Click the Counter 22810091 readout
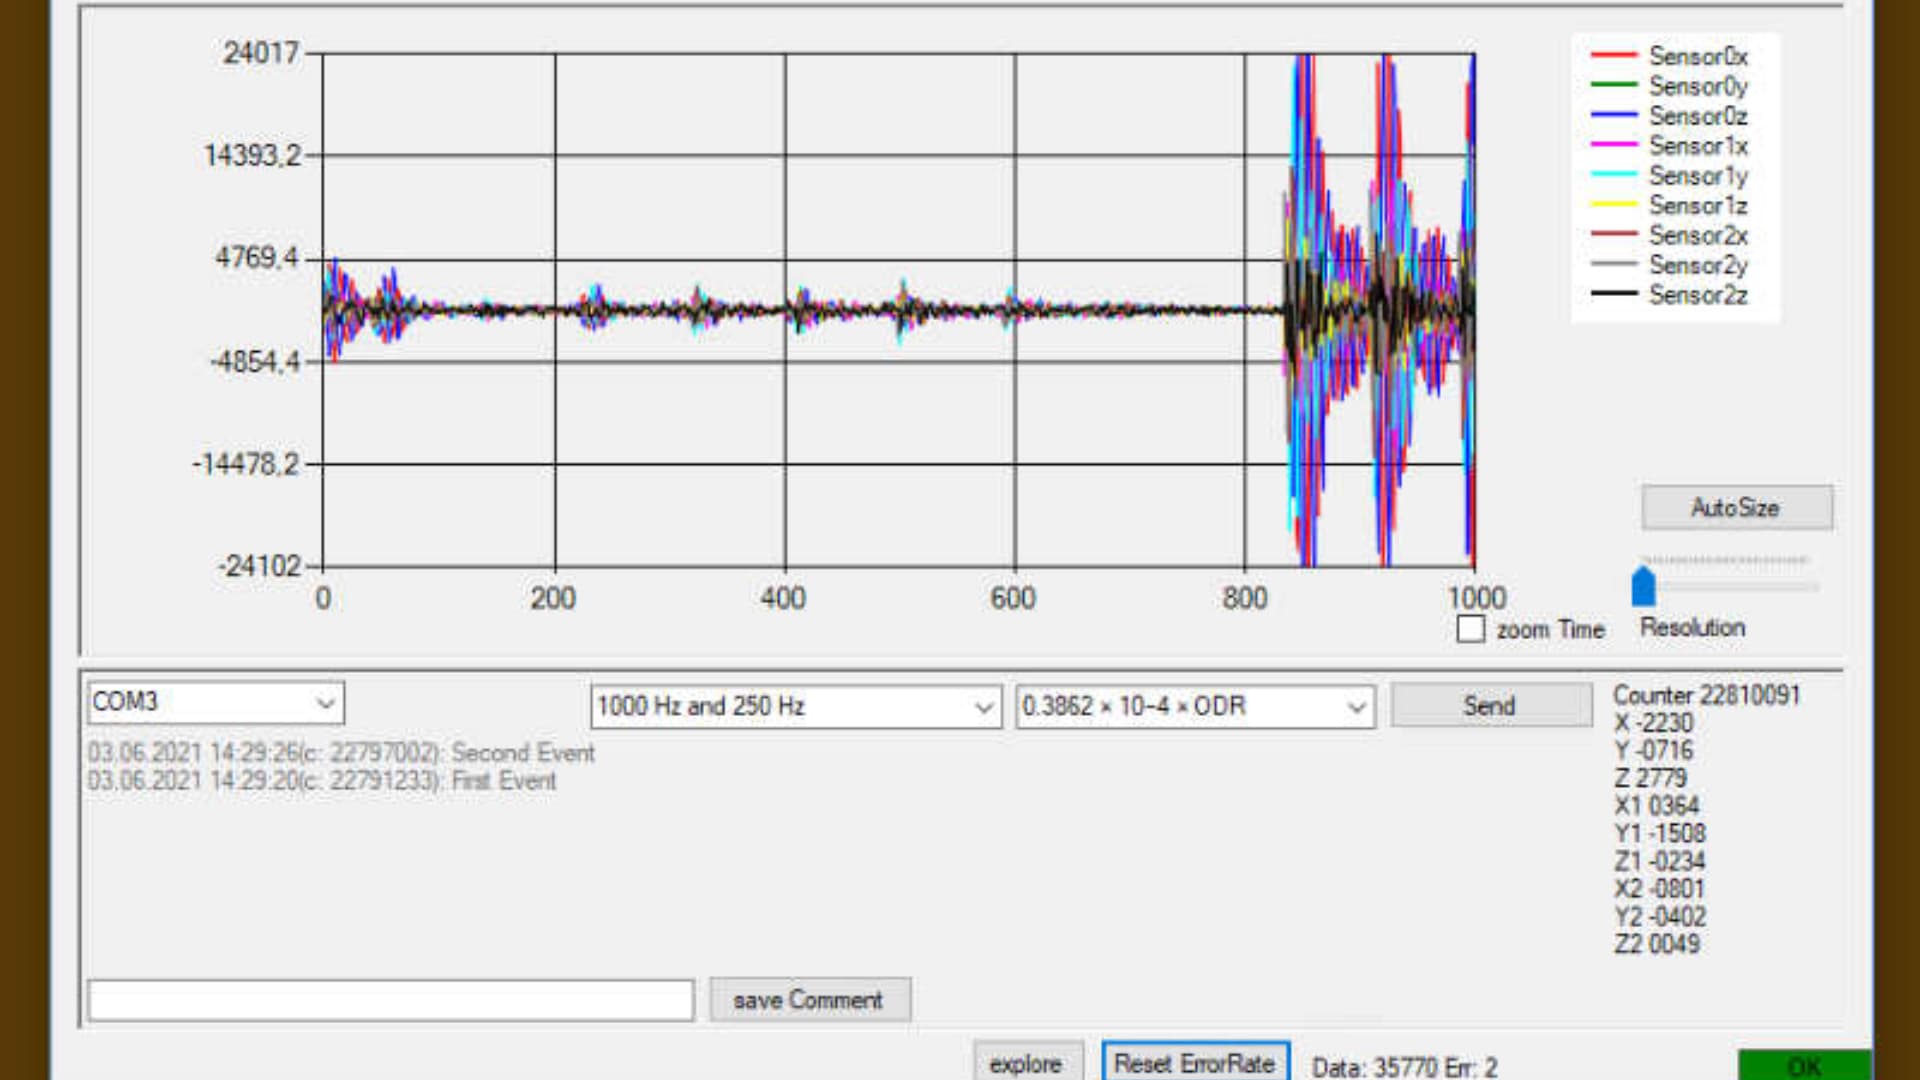The image size is (1920, 1080). tap(1706, 695)
